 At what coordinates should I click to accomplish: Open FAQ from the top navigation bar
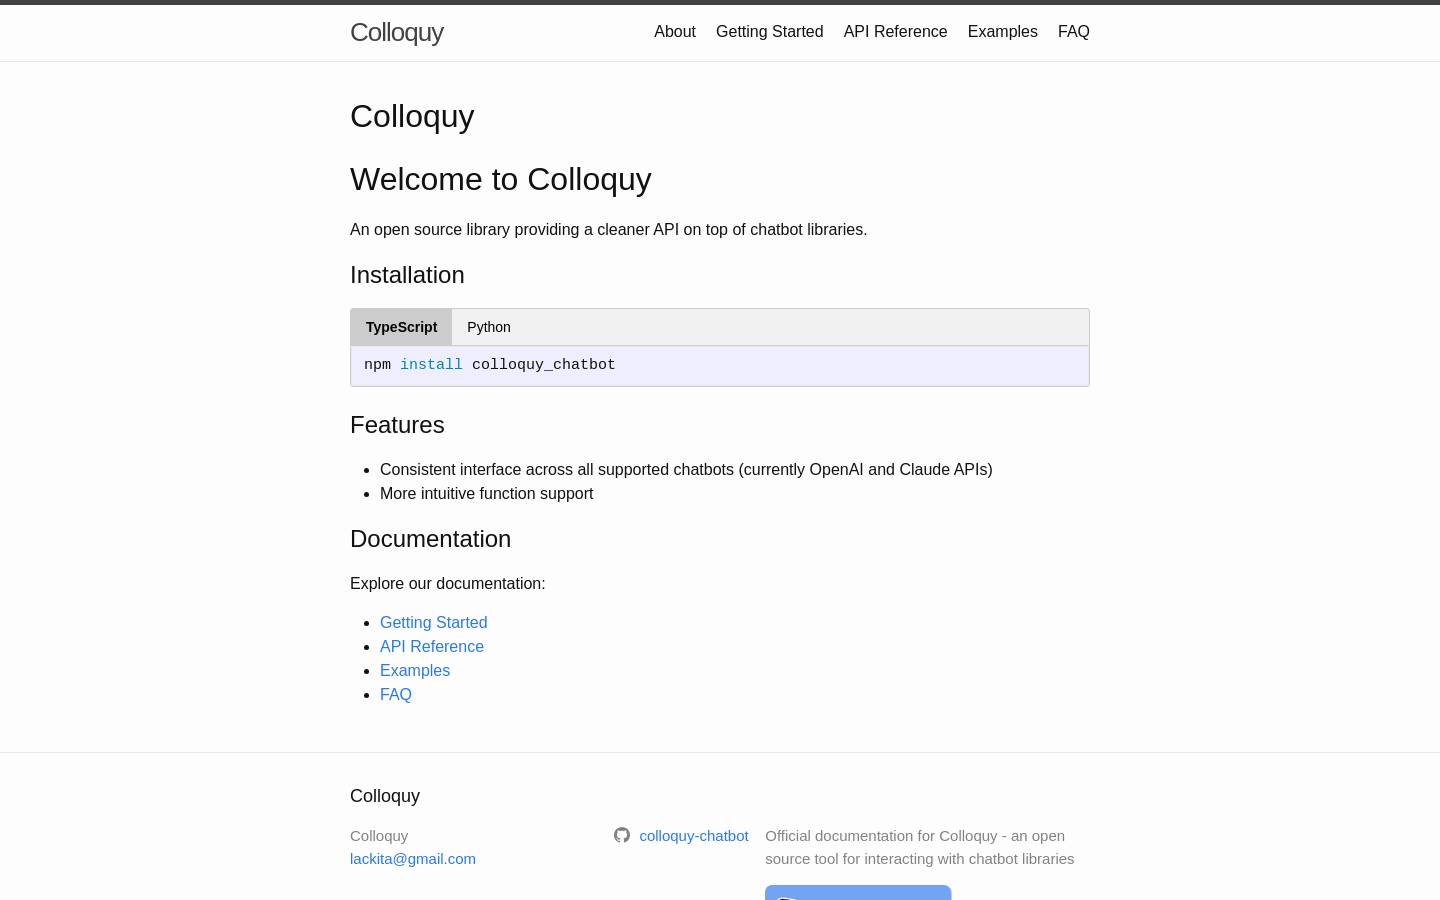(x=1074, y=32)
